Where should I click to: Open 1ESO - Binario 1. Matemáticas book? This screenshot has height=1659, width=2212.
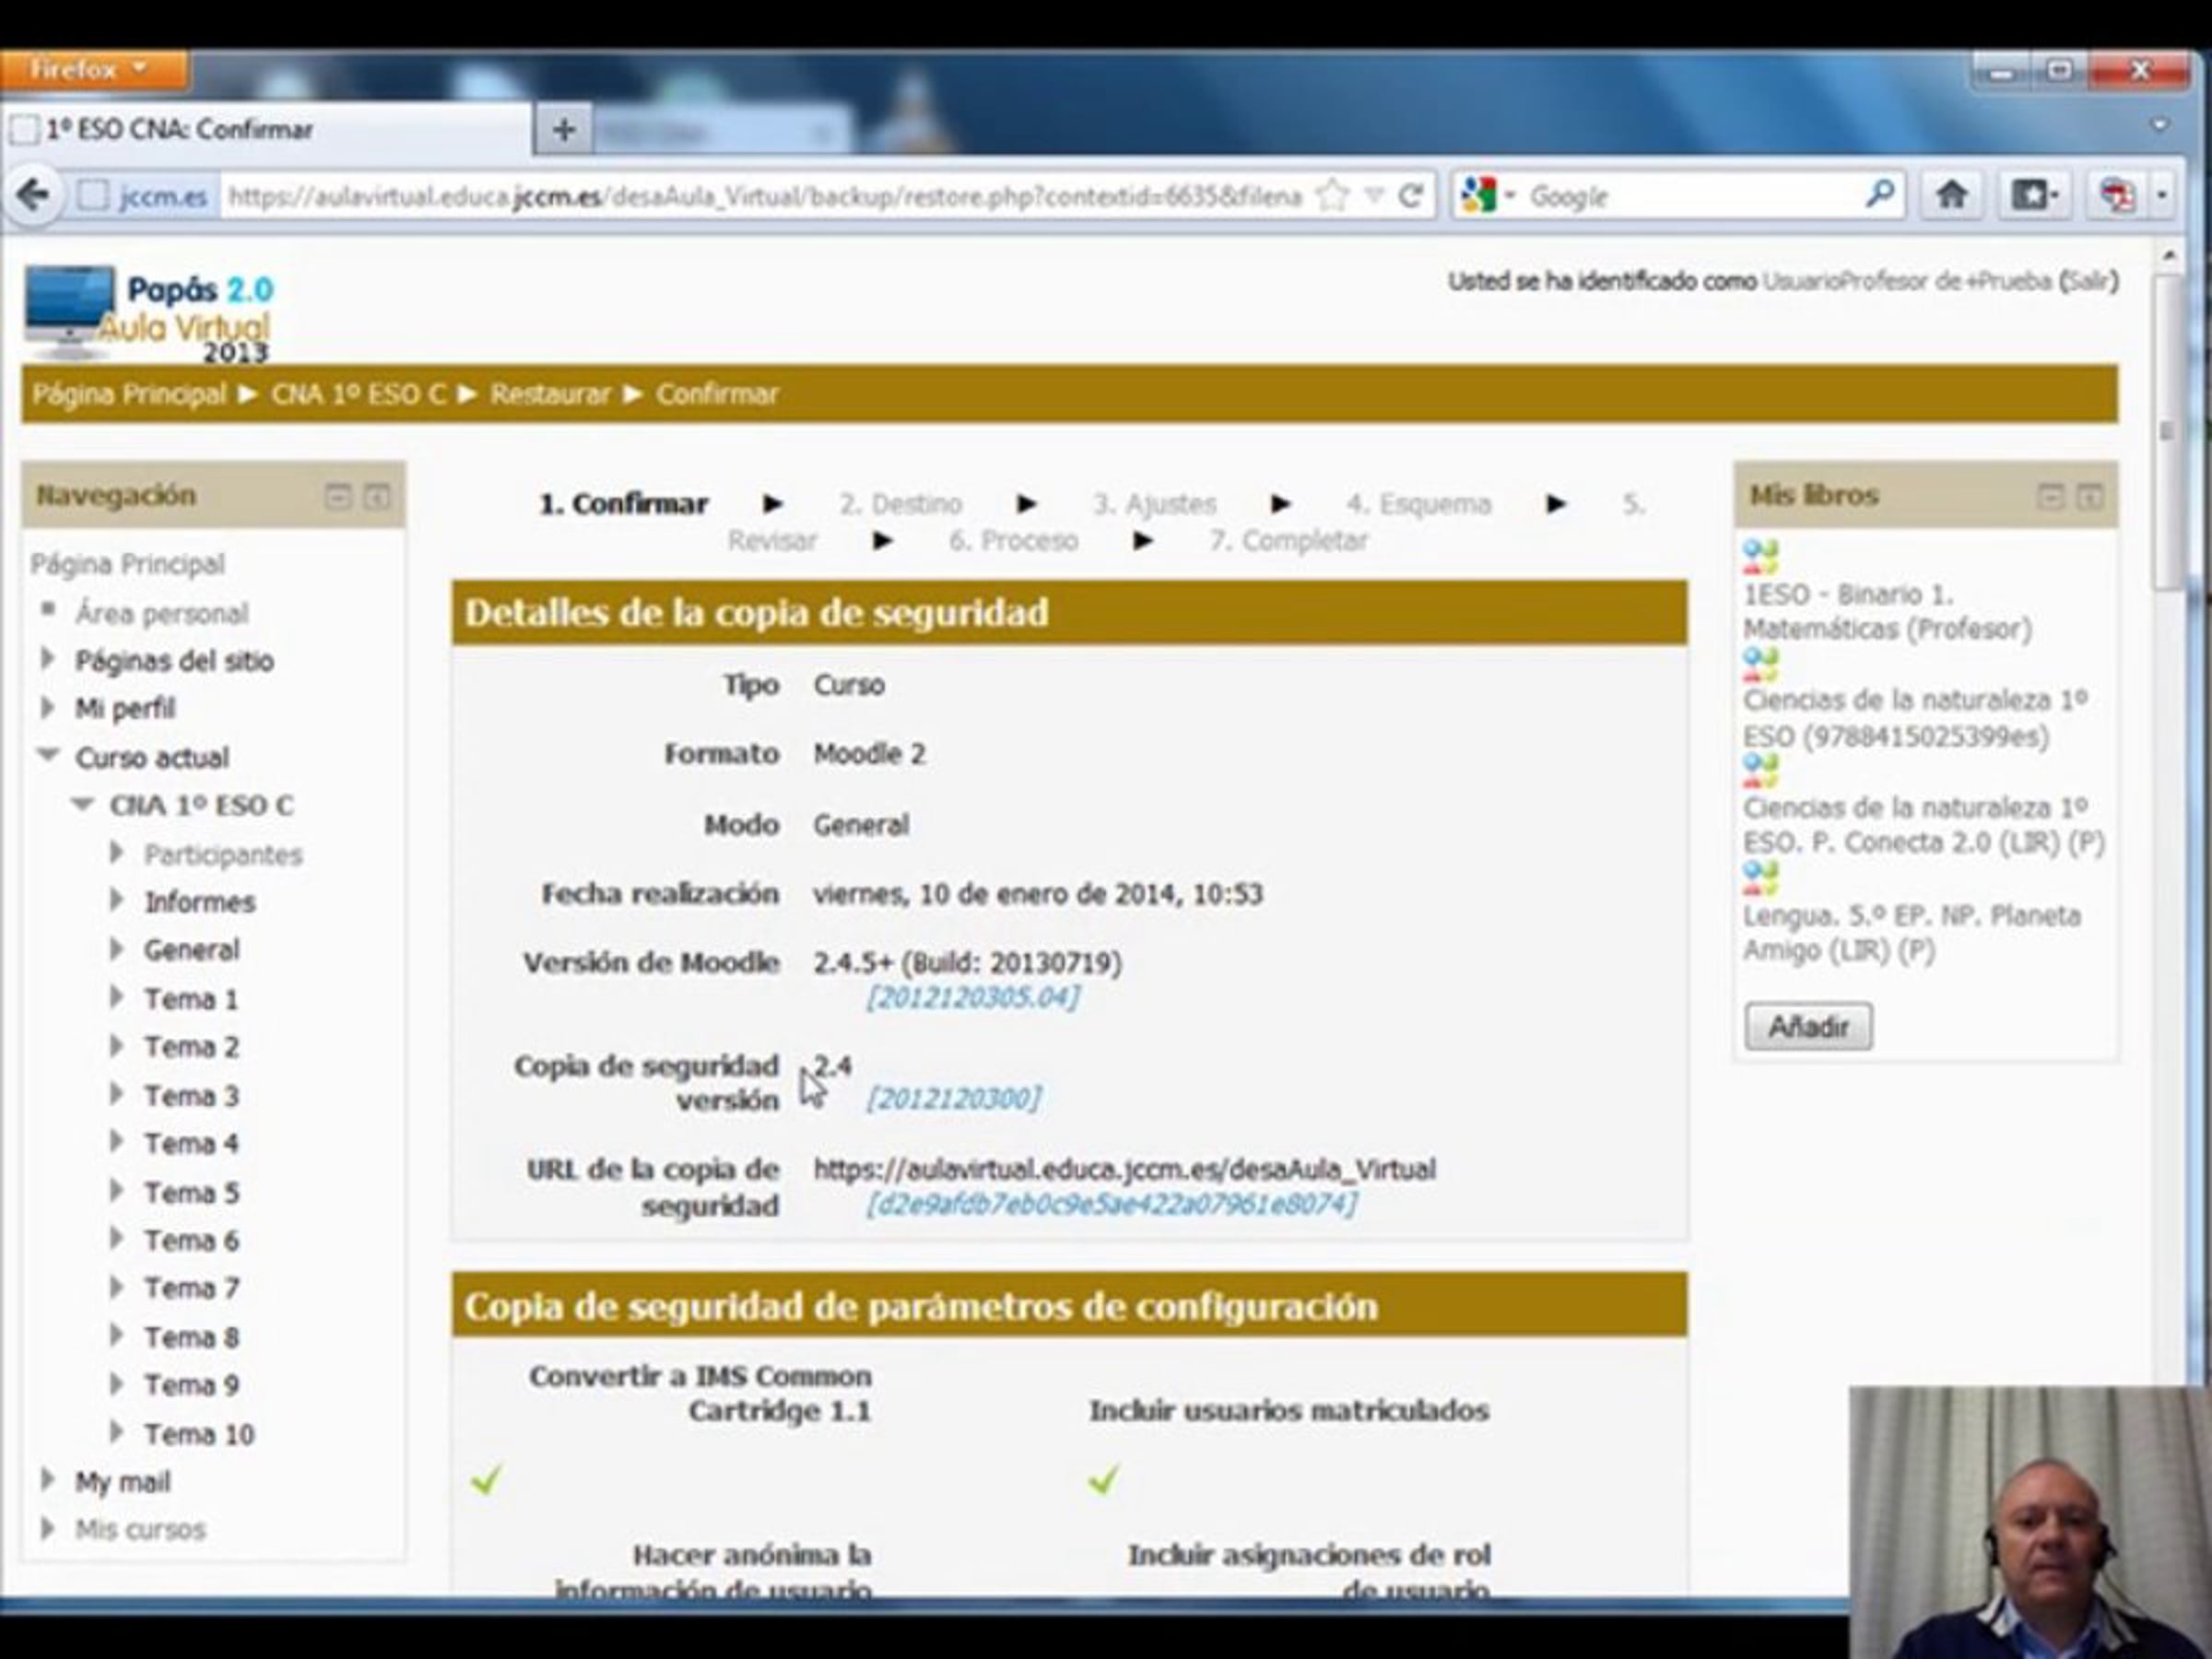pos(1887,611)
